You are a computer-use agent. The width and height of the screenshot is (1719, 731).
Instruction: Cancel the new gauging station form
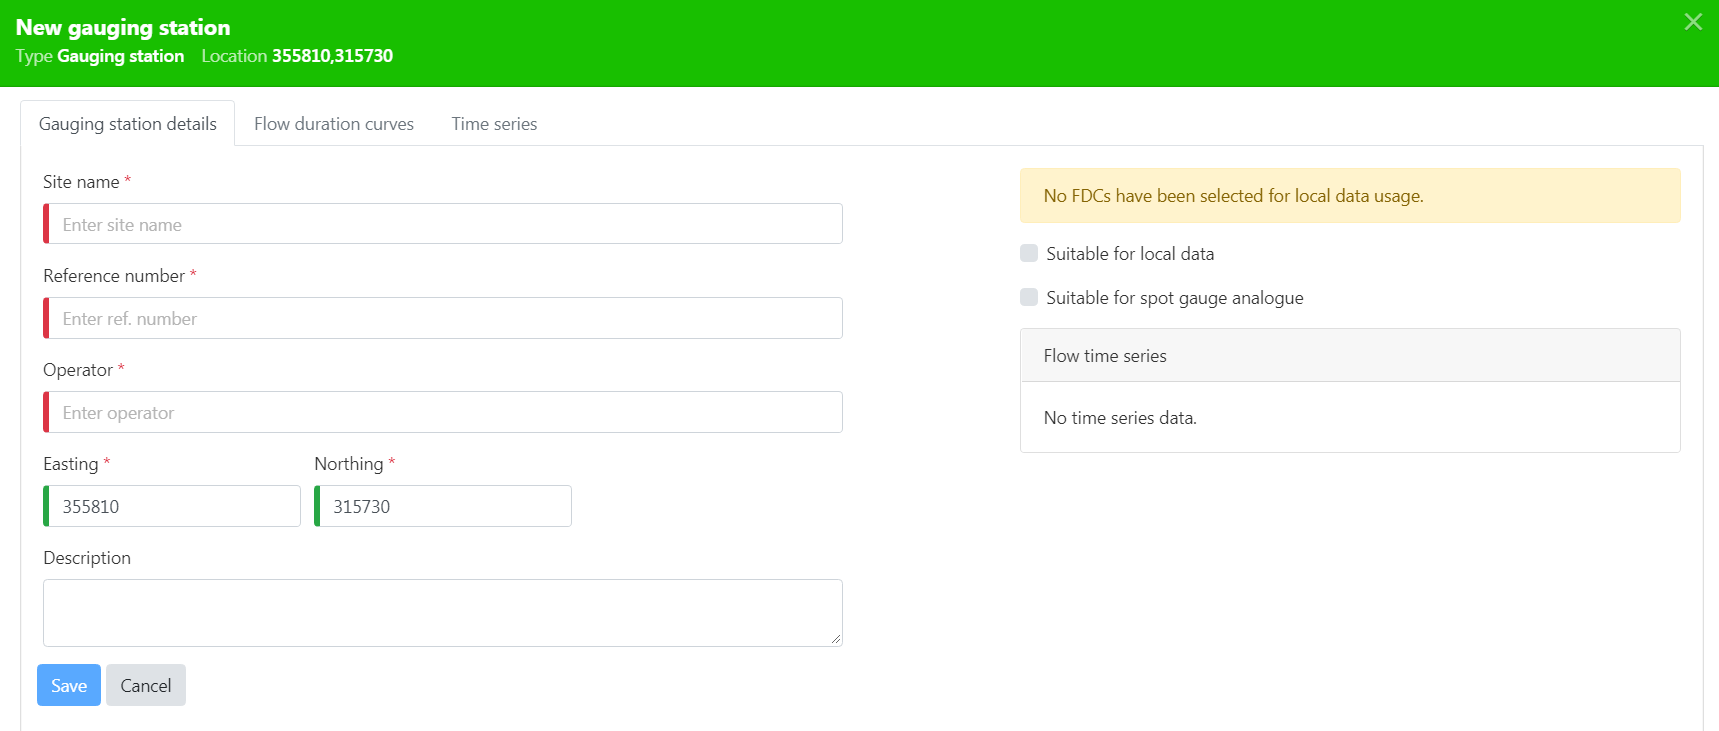pos(146,685)
